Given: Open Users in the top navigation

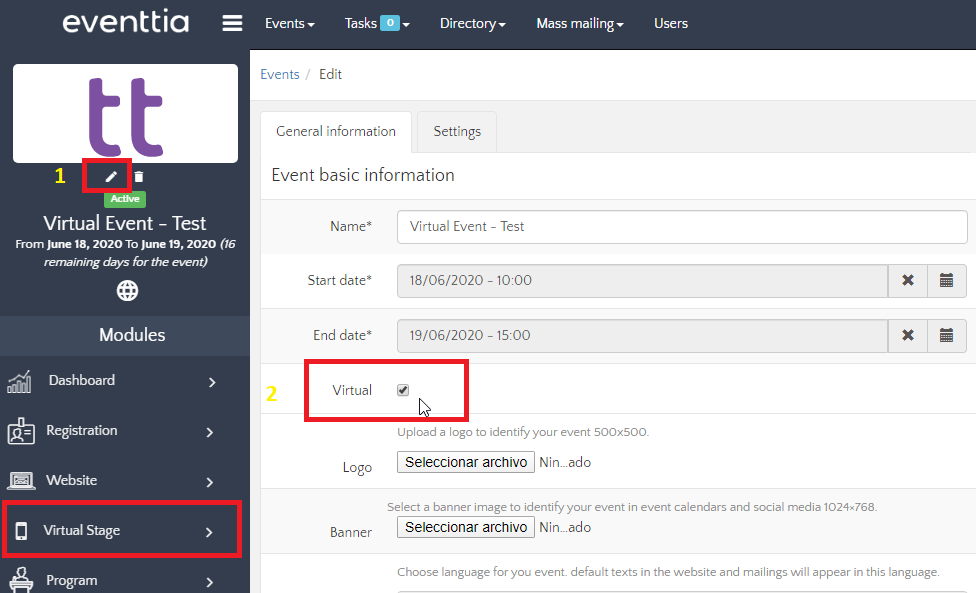Looking at the screenshot, I should click(x=671, y=23).
